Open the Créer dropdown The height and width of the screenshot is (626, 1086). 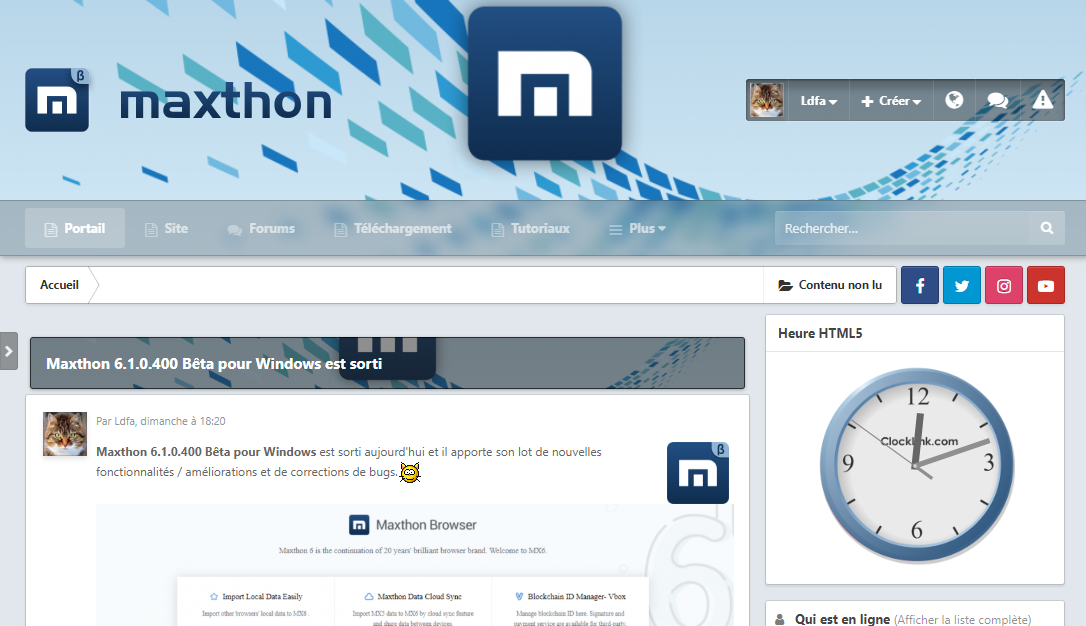(891, 101)
